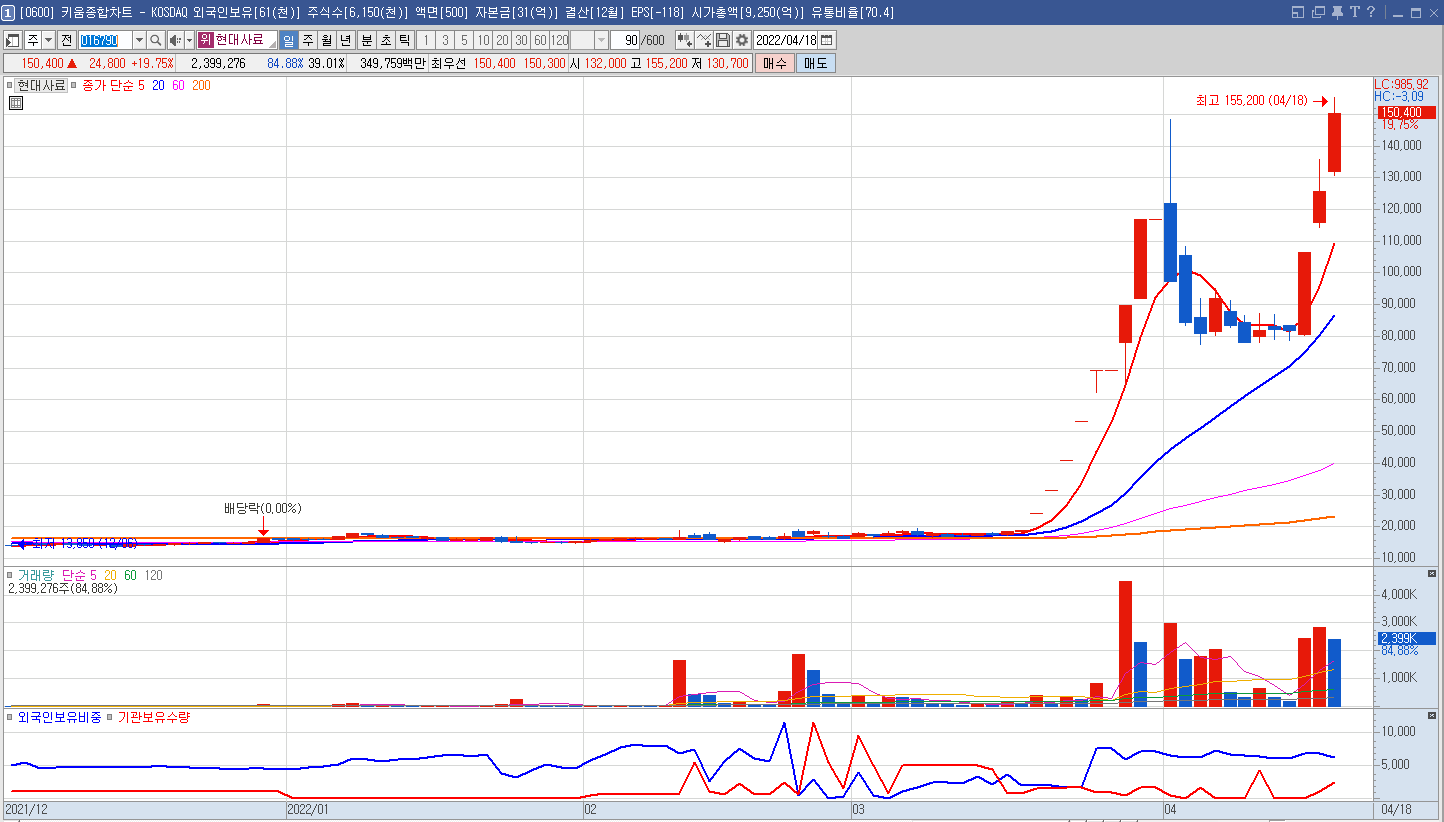1444x822 pixels.
Task: Click the T font size icon
Action: point(1354,12)
